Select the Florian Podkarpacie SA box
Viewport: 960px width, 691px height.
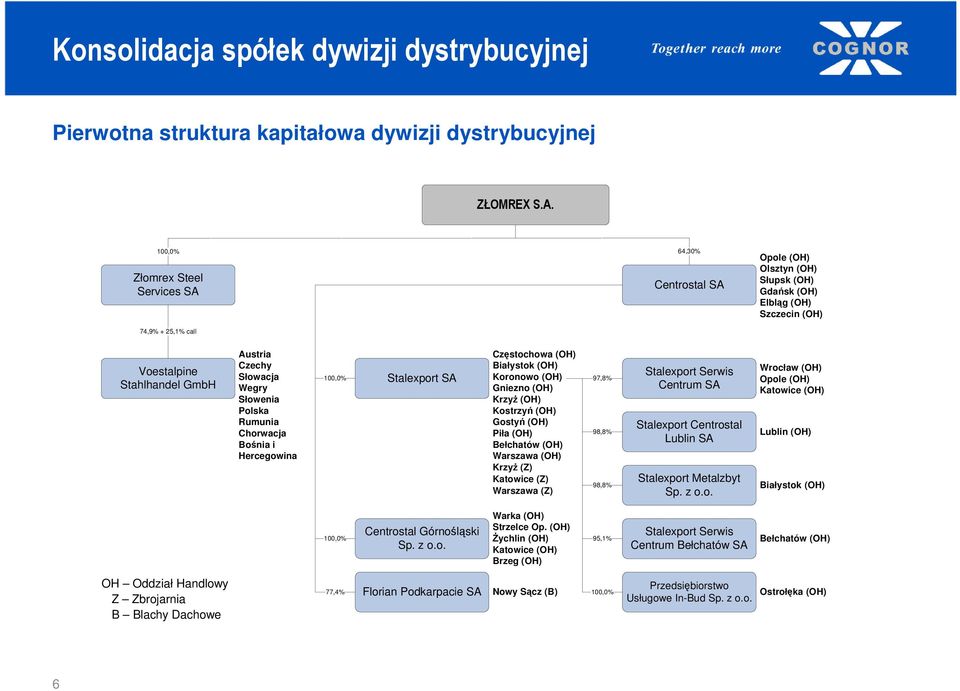tap(422, 592)
